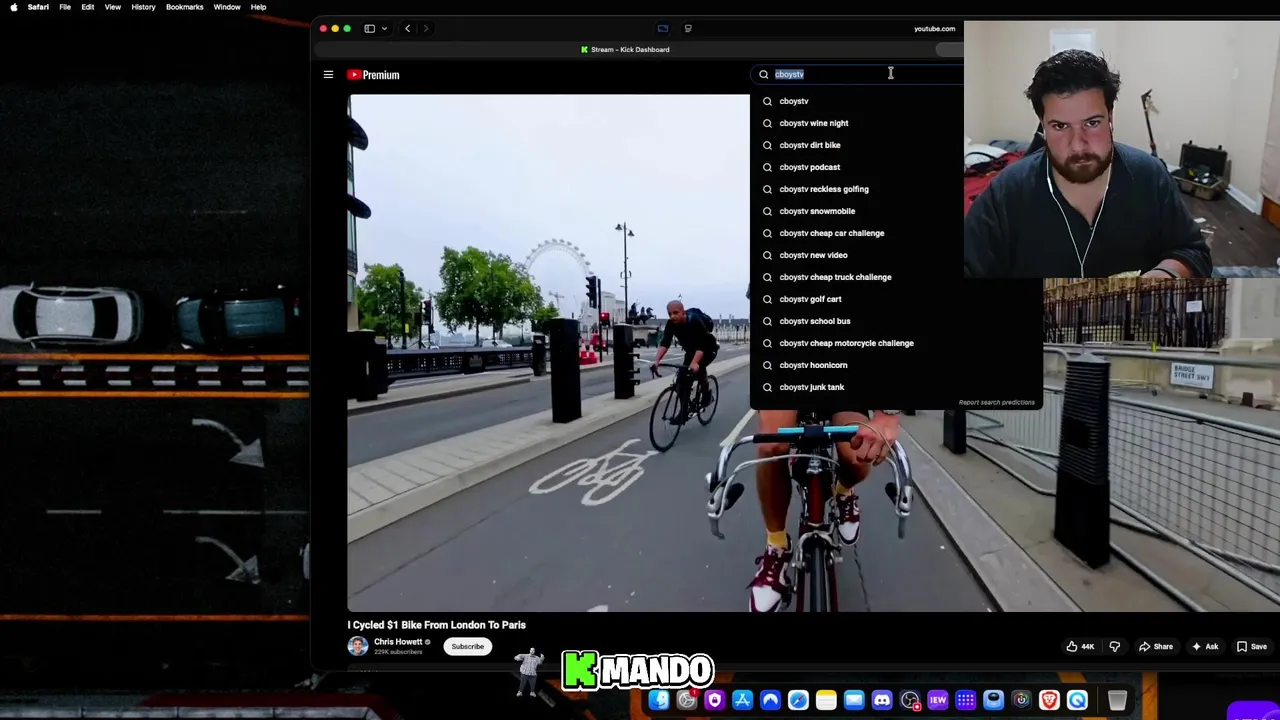Open sidebar tab group dropdown chevron
The height and width of the screenshot is (720, 1280).
pyautogui.click(x=384, y=29)
